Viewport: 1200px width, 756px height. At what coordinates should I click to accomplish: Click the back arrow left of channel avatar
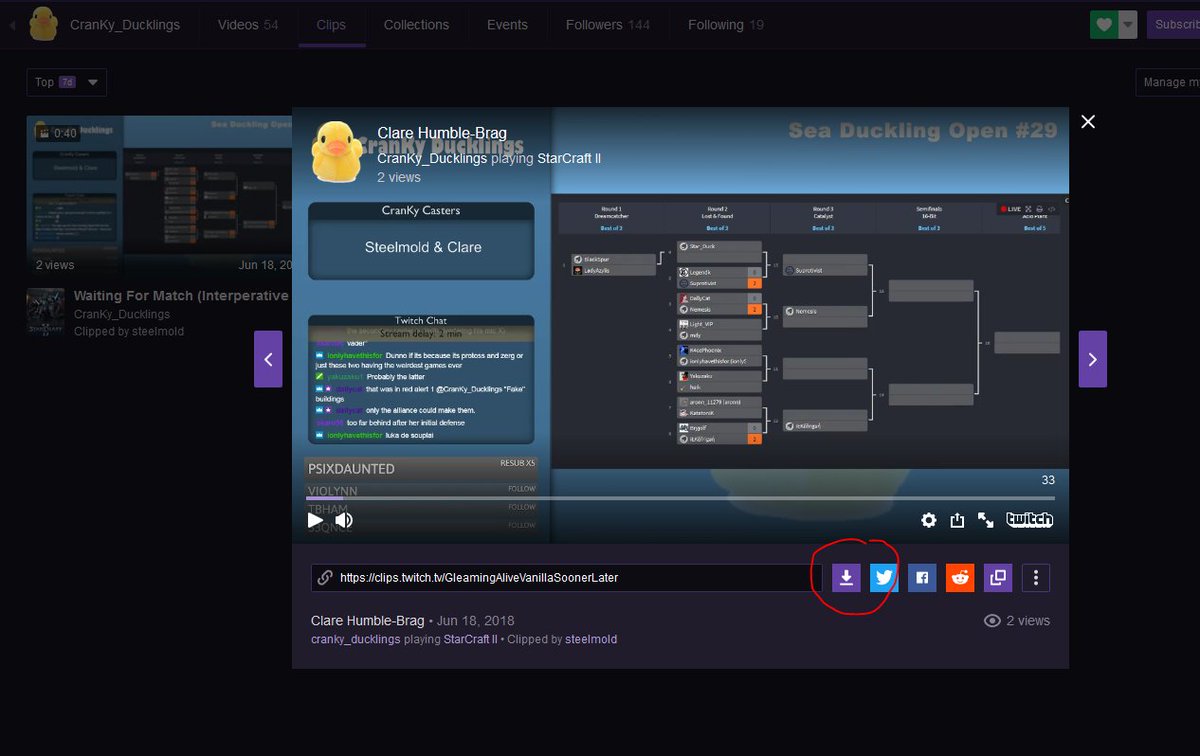12,25
